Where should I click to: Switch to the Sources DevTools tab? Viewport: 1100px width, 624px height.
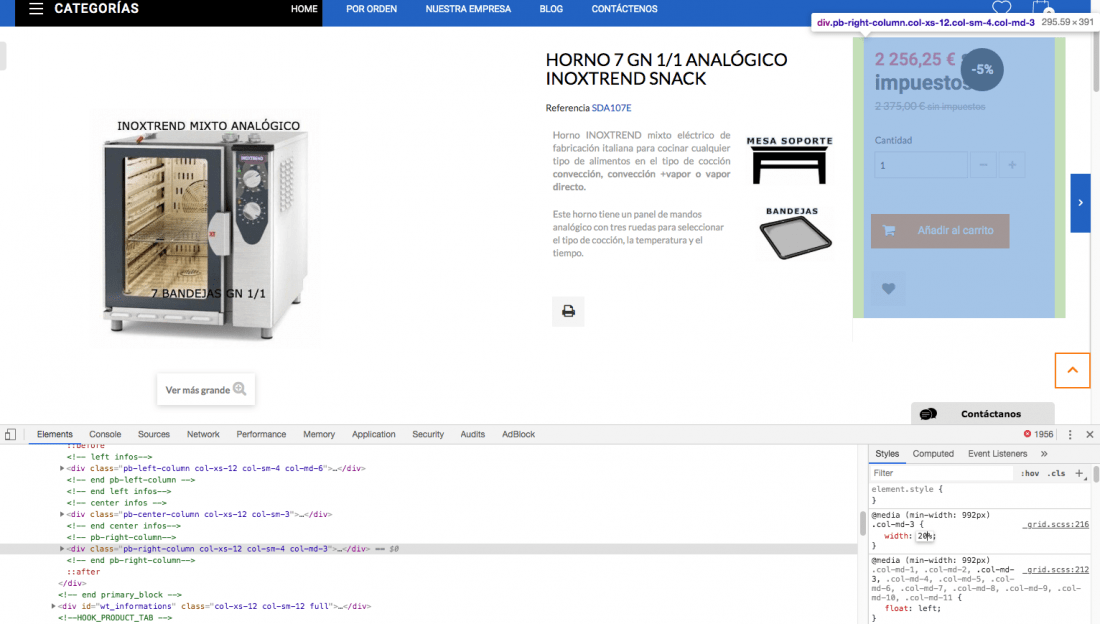154,434
